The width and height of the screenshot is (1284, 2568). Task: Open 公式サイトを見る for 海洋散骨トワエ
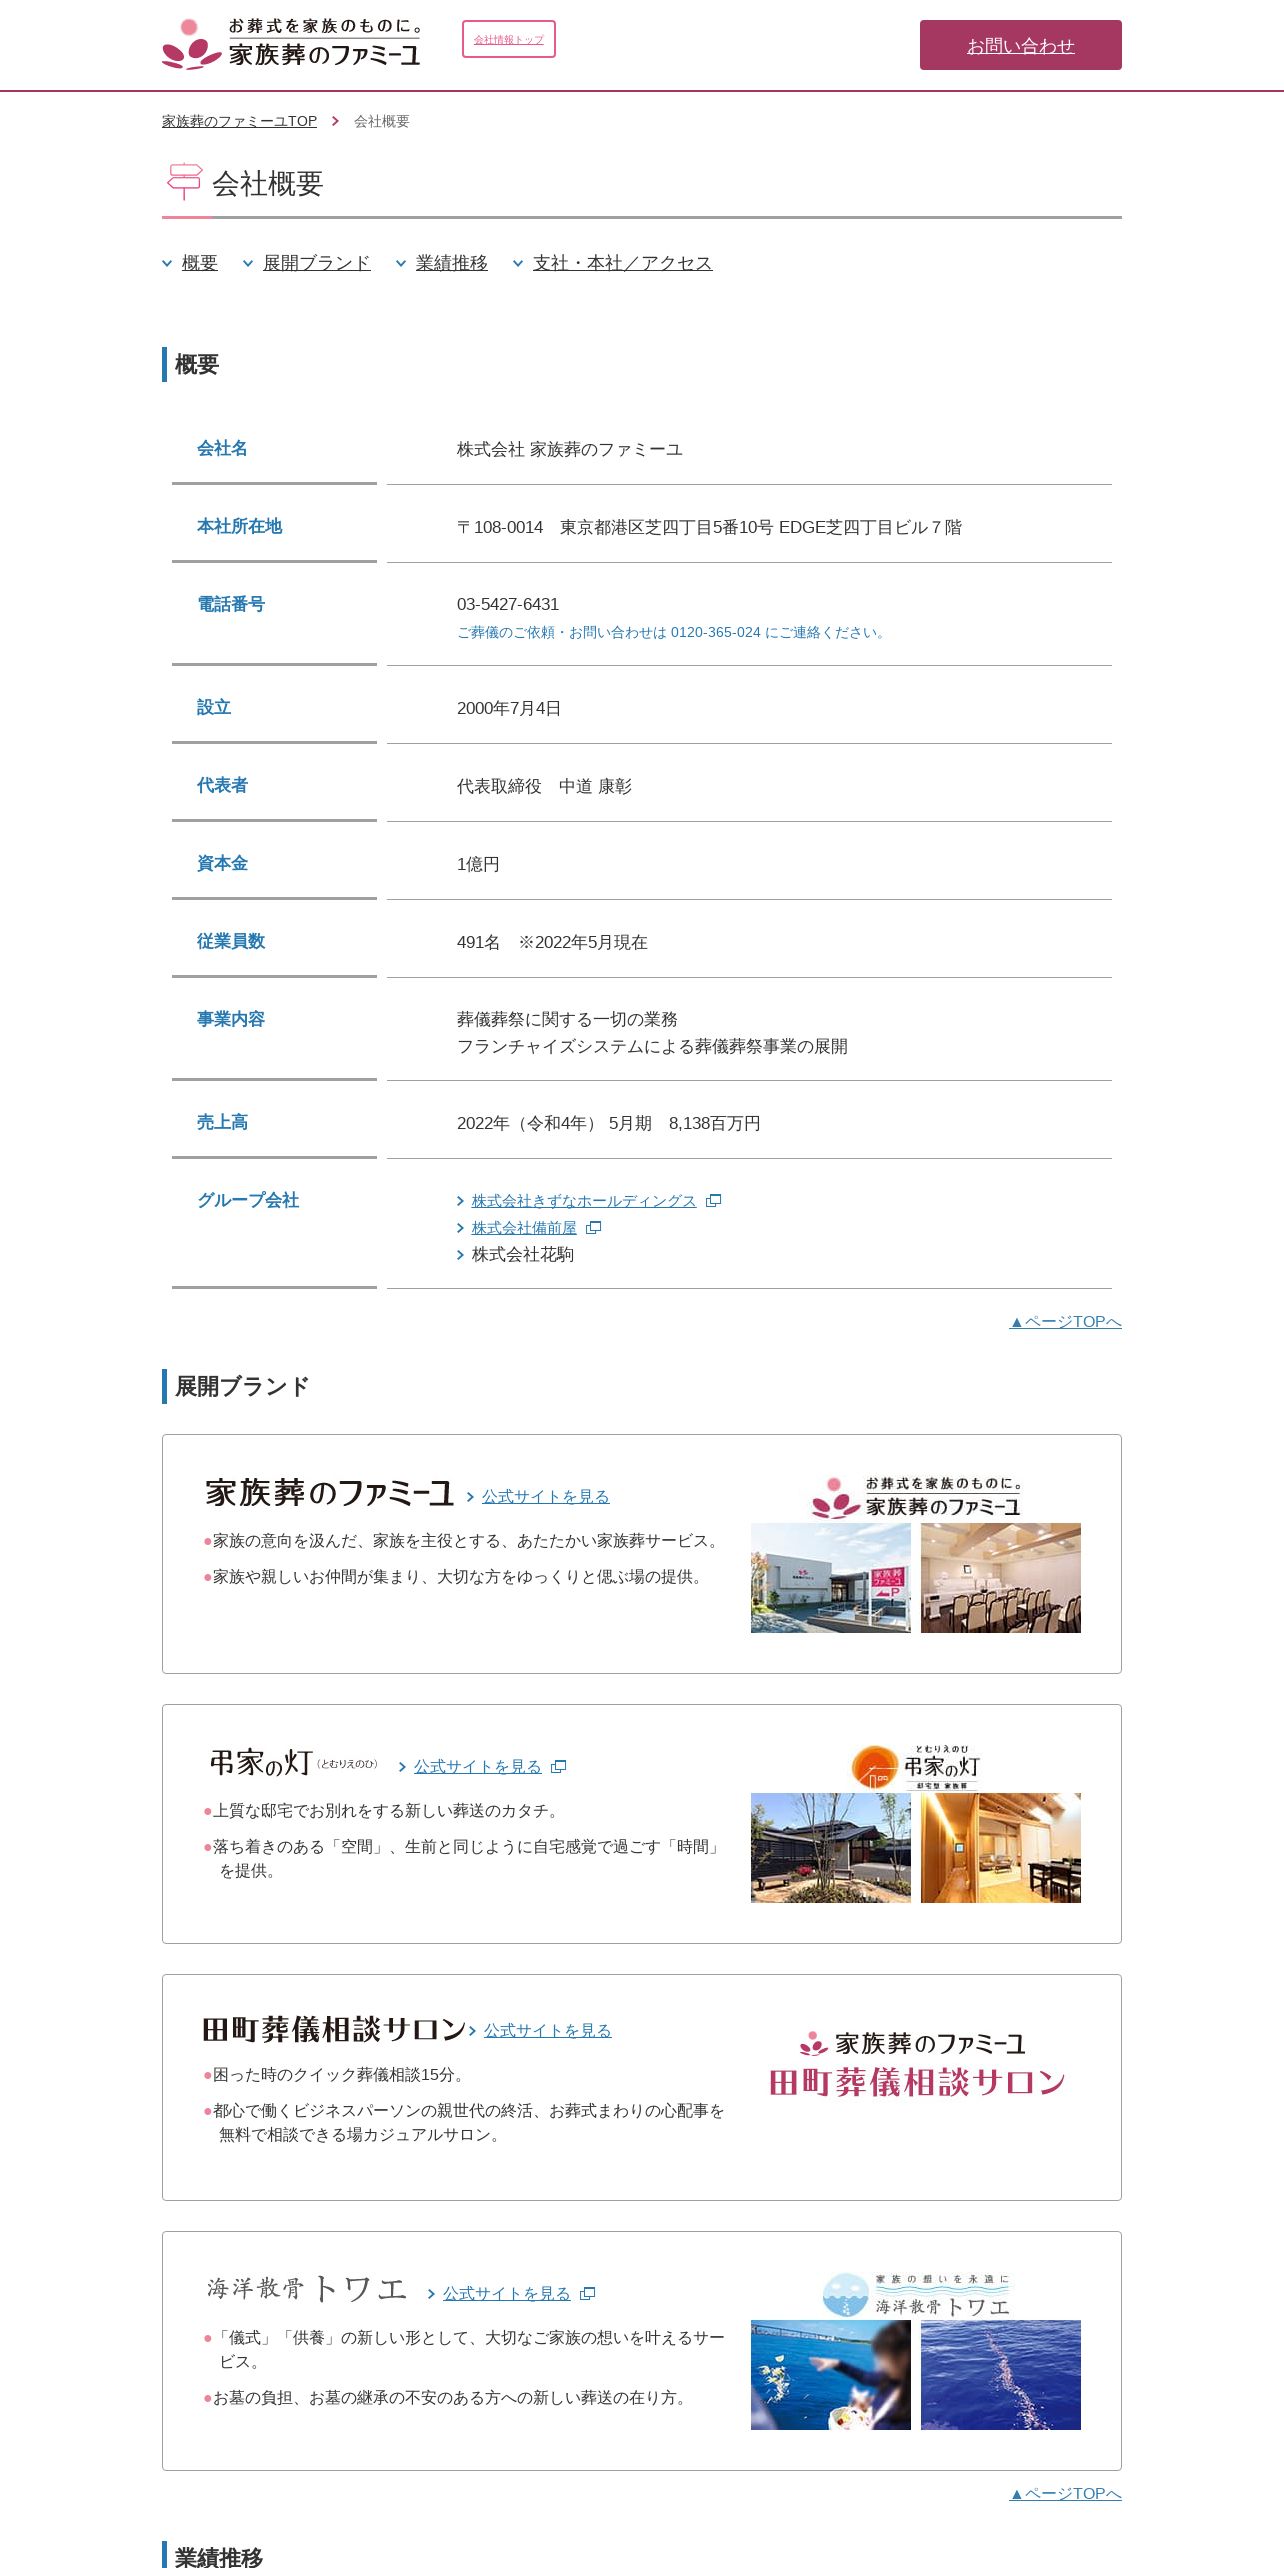coord(506,2294)
